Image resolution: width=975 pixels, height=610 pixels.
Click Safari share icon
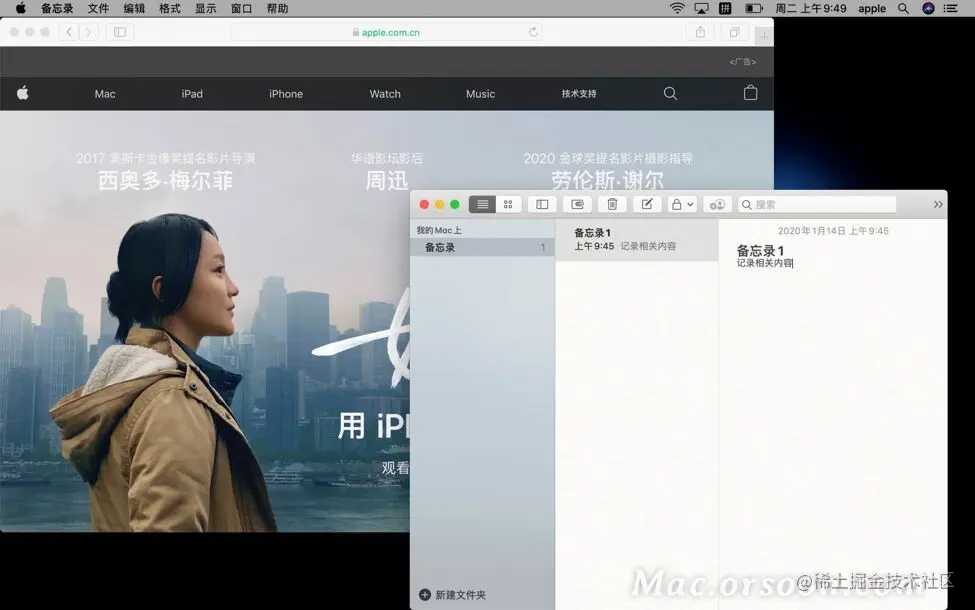pos(701,32)
